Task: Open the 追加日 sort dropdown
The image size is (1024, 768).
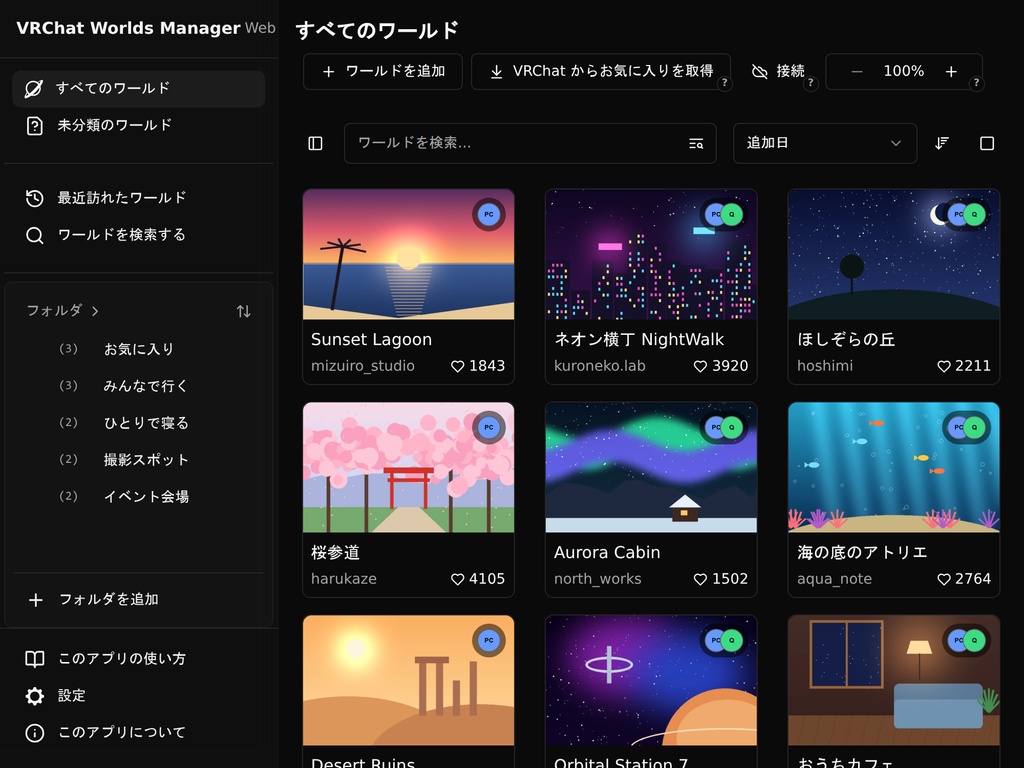Action: tap(825, 143)
